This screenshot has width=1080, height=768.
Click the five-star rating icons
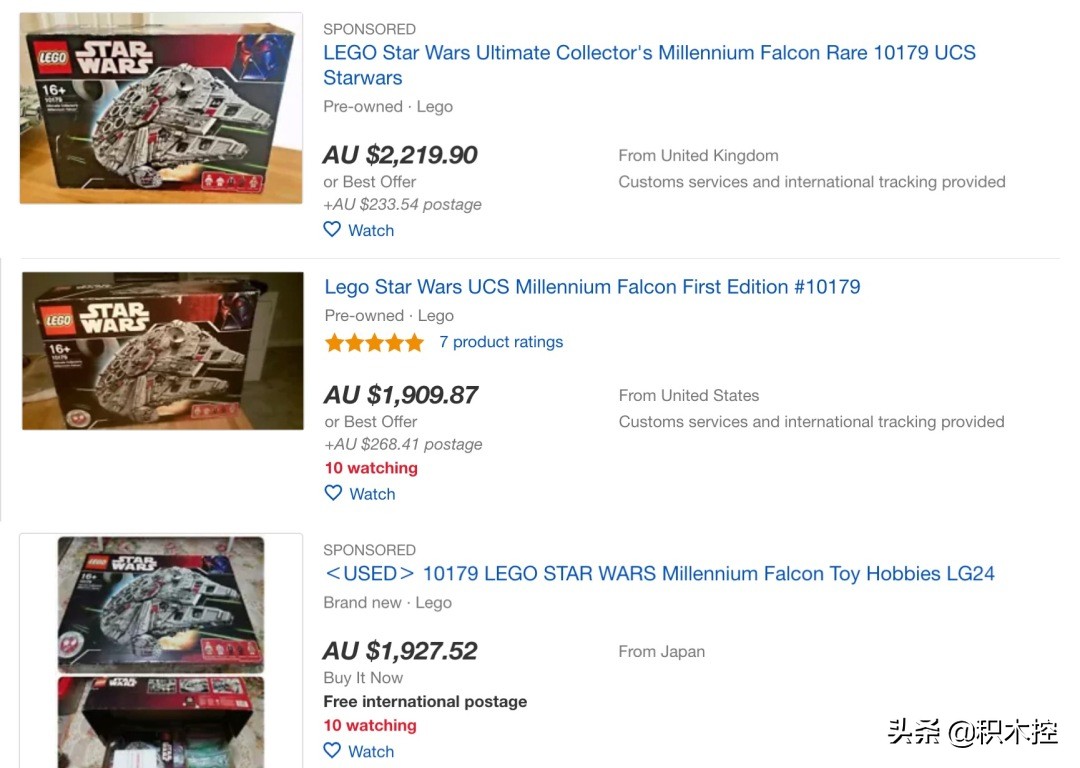click(374, 343)
